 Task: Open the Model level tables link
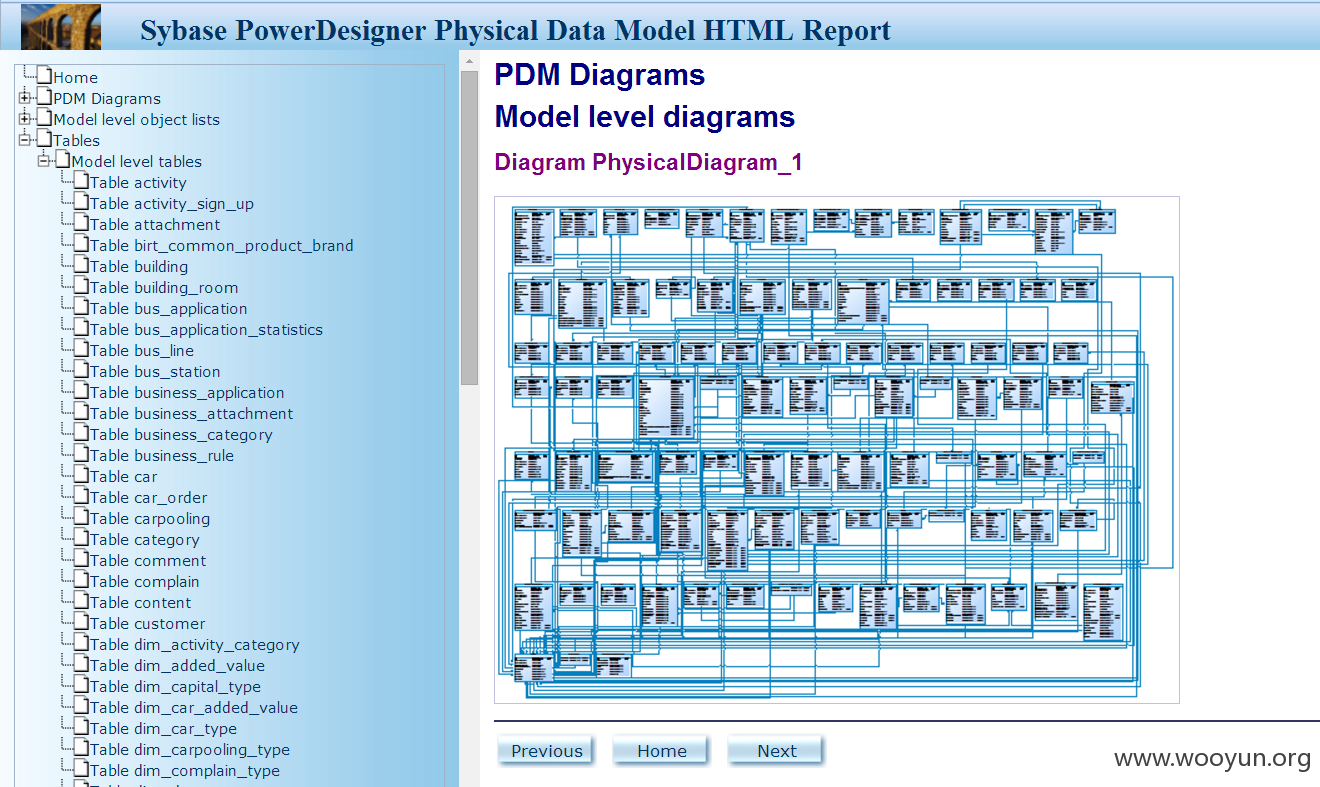[x=137, y=161]
